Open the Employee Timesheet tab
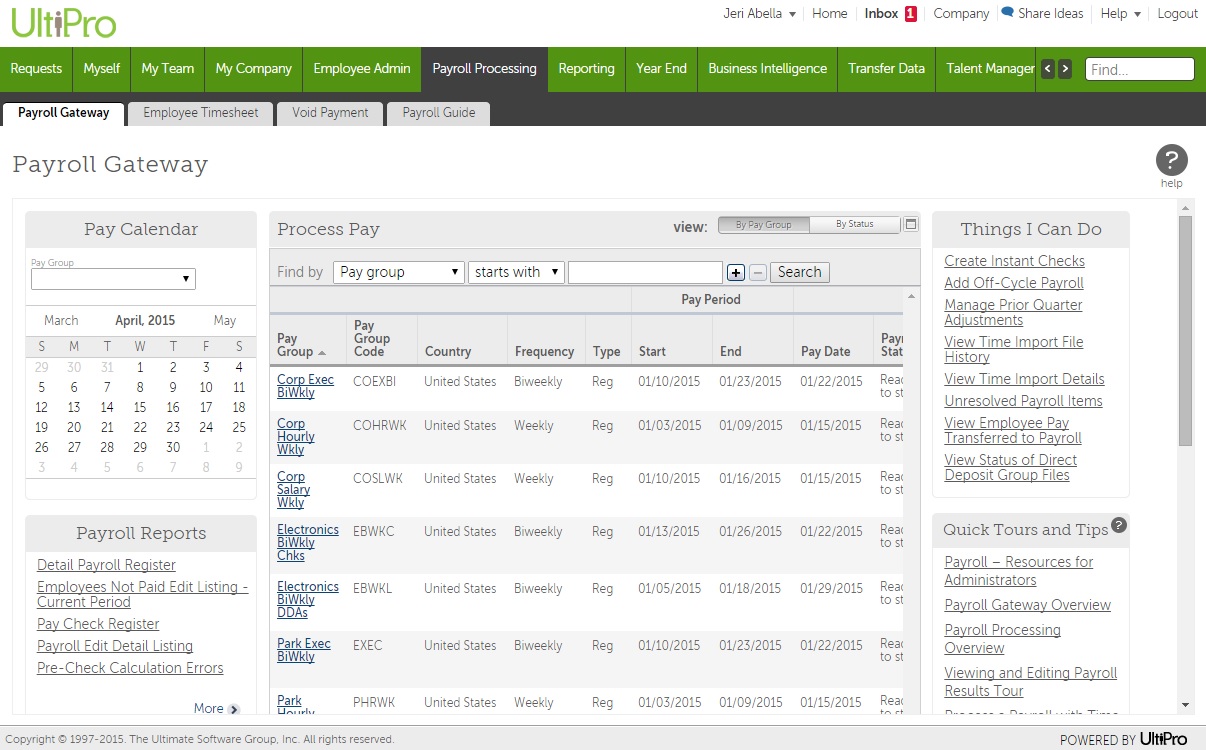The height and width of the screenshot is (750, 1206). 200,113
